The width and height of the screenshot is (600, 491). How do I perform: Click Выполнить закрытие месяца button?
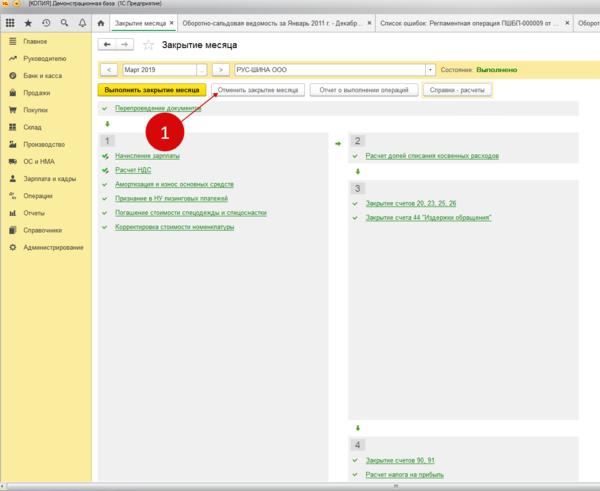(x=152, y=90)
